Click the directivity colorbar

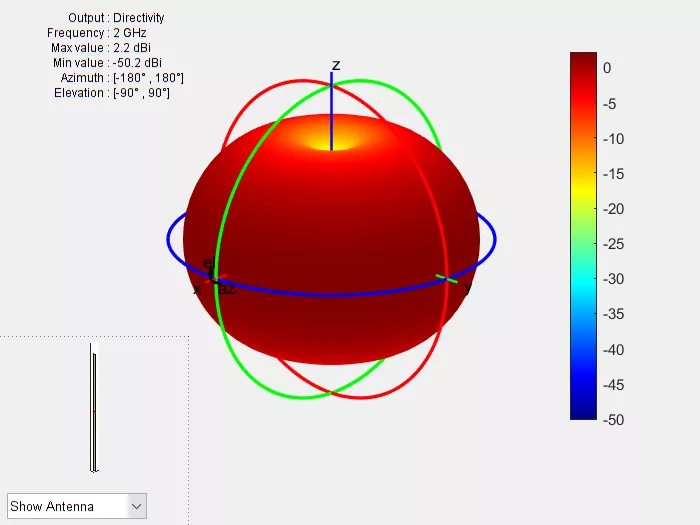click(x=583, y=236)
